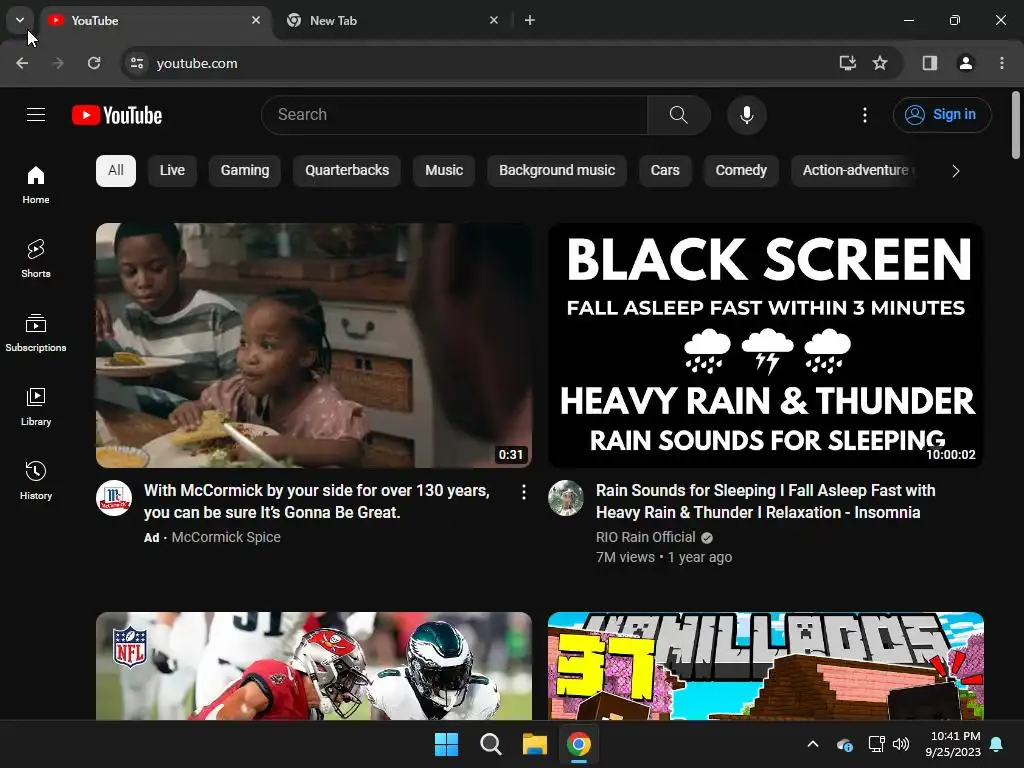Click the Chrome taskbar icon
This screenshot has height=768, width=1024.
coord(579,744)
